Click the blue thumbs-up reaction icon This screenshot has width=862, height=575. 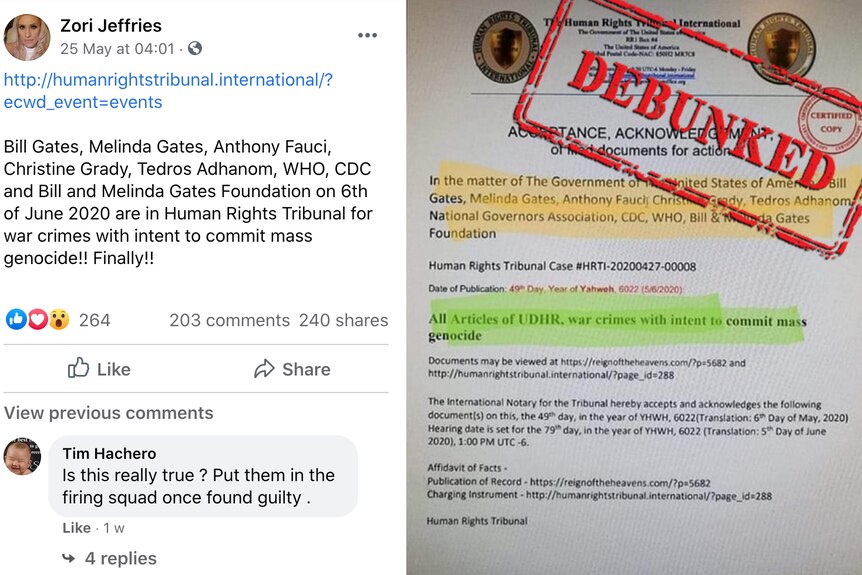point(16,319)
